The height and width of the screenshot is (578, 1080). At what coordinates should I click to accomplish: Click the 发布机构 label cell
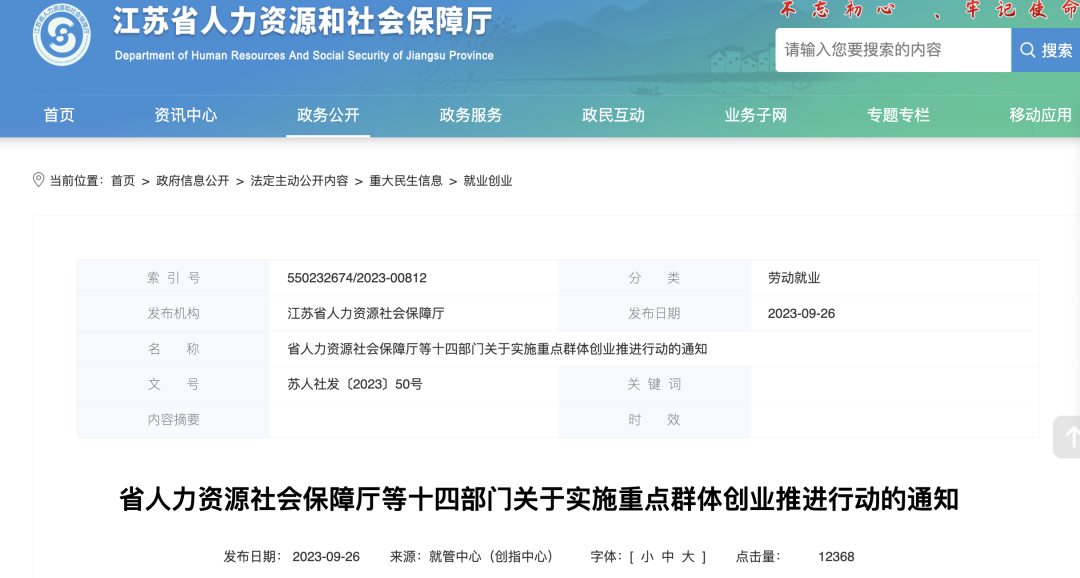[174, 313]
